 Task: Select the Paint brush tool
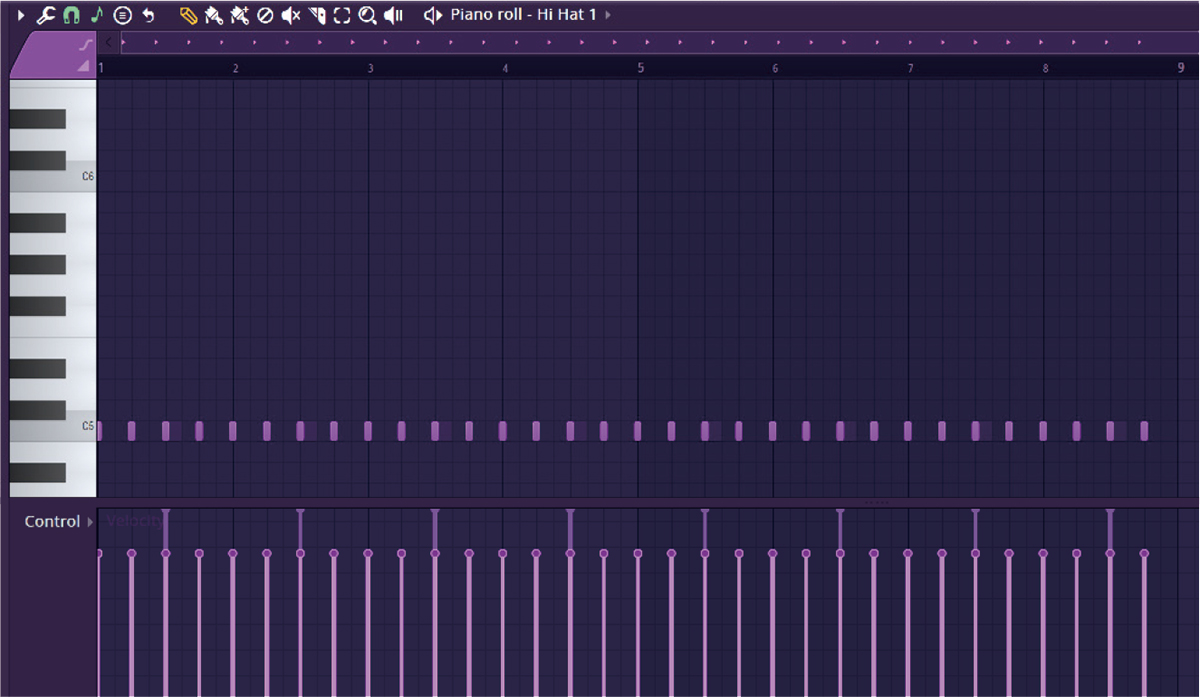tap(214, 15)
